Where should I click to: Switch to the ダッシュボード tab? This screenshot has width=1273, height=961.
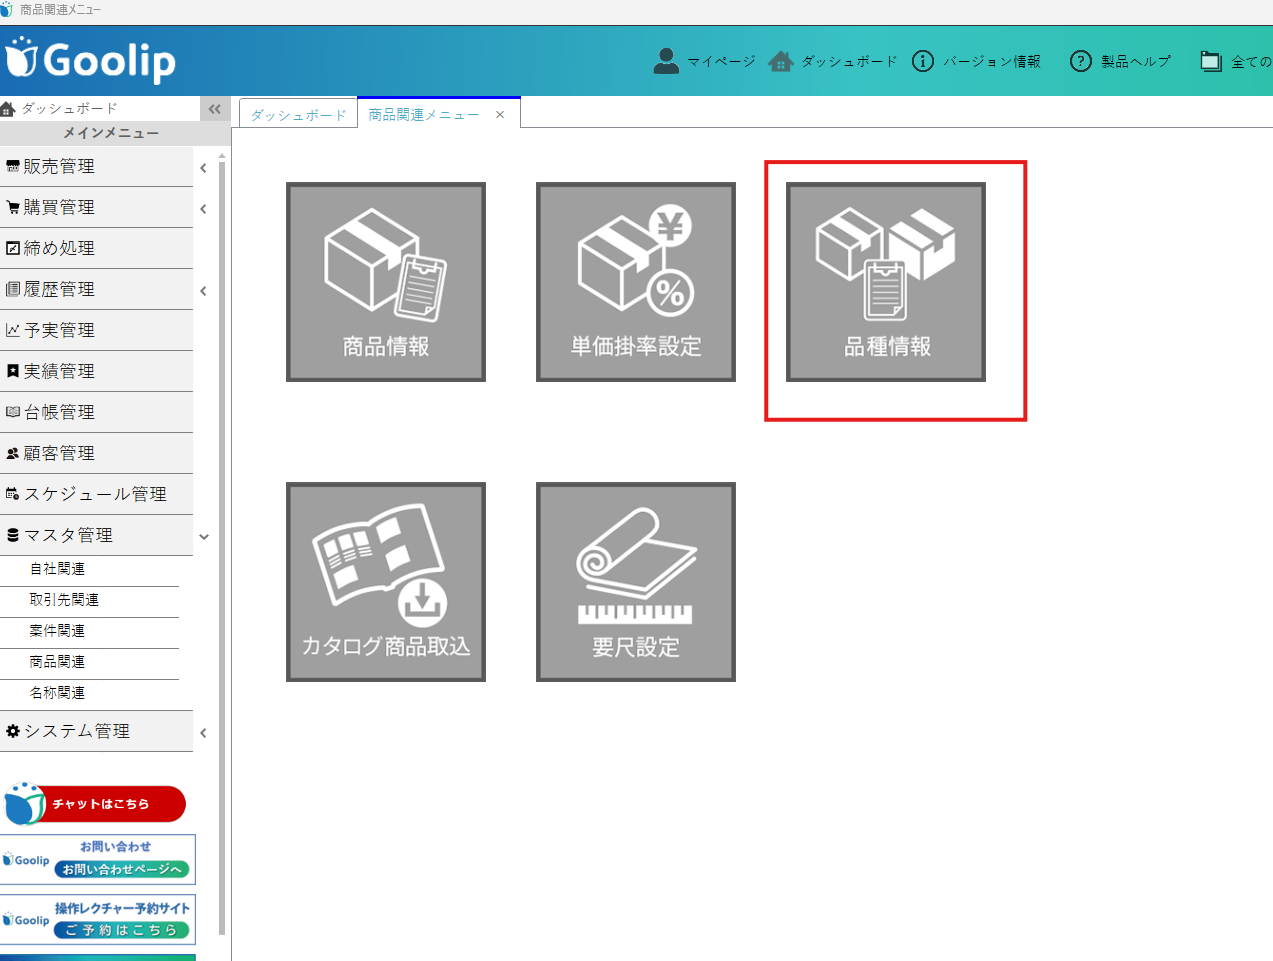coord(298,115)
